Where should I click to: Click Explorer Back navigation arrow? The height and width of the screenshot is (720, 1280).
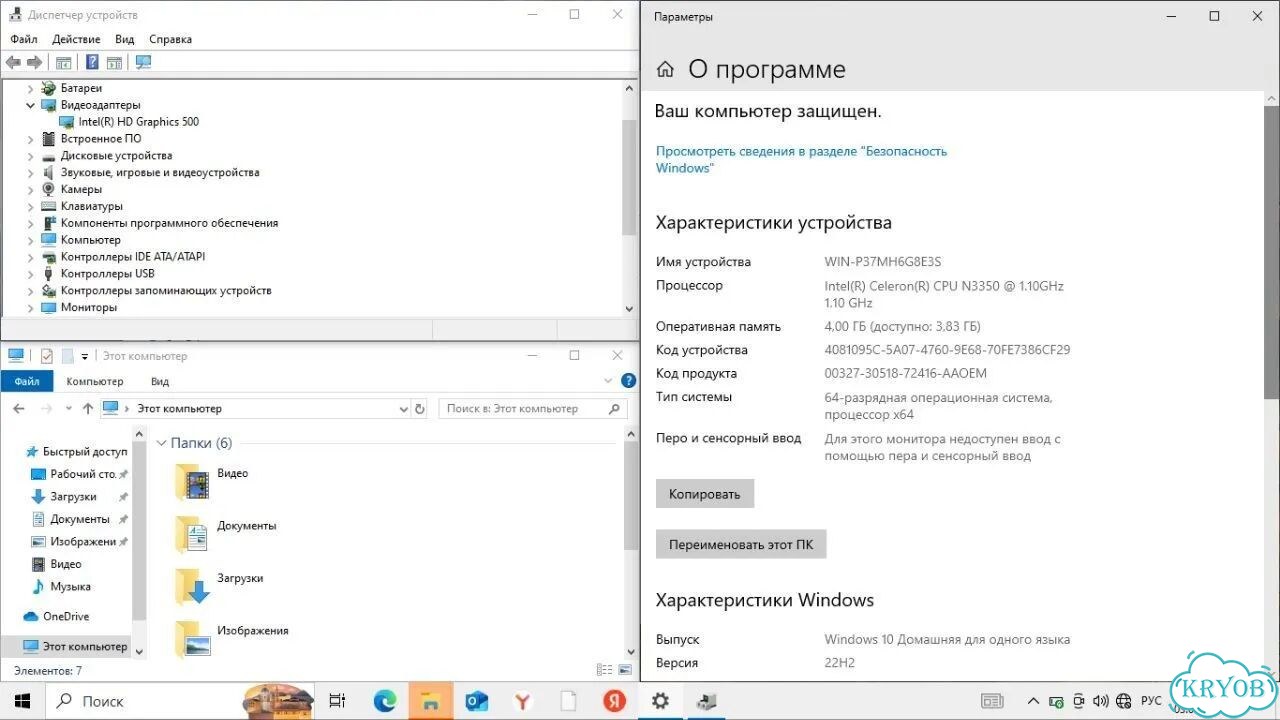[x=19, y=409]
